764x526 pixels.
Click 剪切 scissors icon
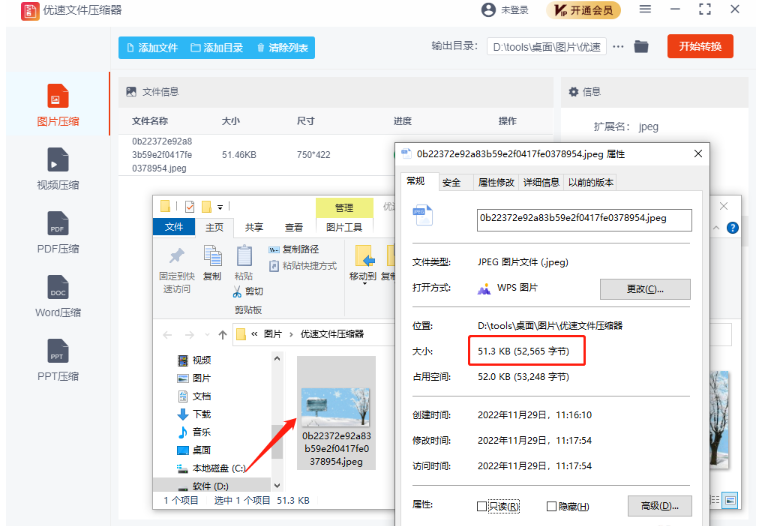tap(237, 291)
